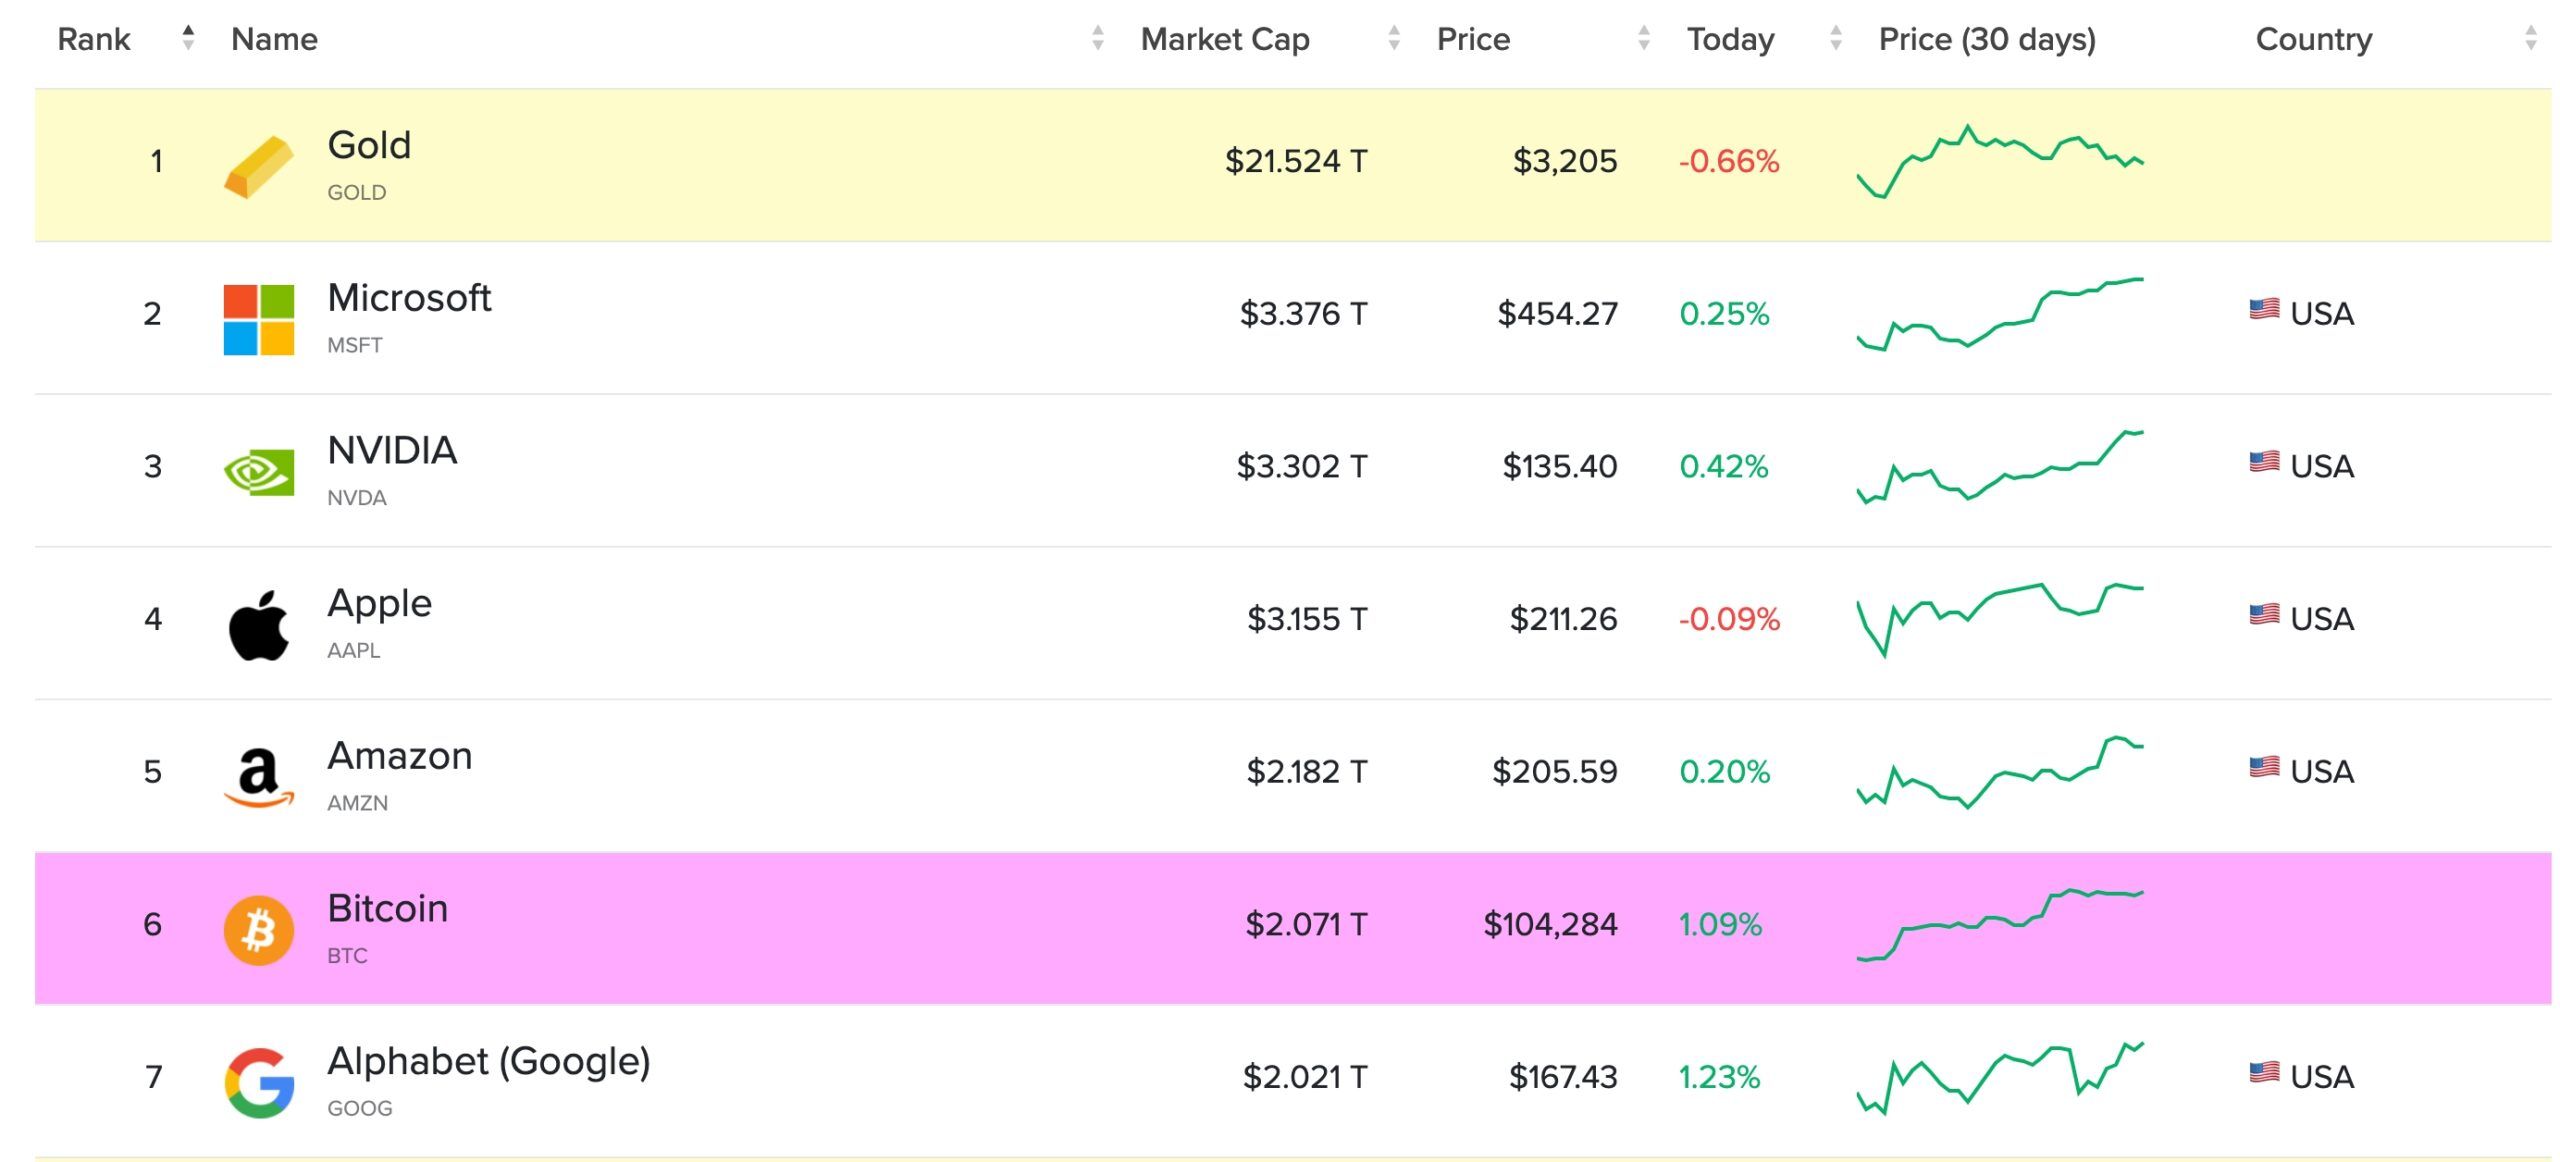Open the NVIDIA company link
Image resolution: width=2560 pixels, height=1162 pixels.
click(392, 451)
